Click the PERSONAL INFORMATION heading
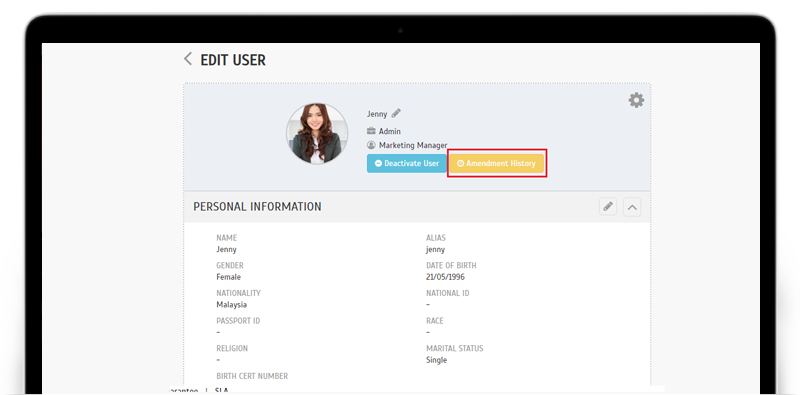 (x=257, y=207)
